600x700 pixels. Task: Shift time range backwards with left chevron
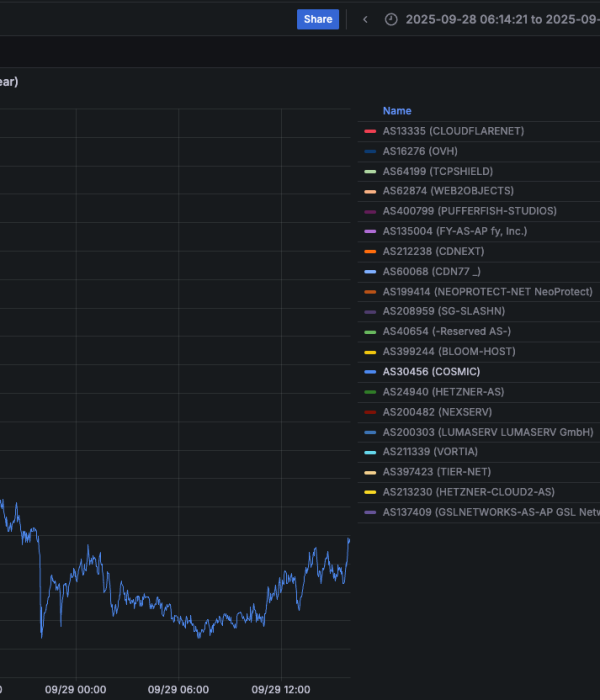pos(365,19)
